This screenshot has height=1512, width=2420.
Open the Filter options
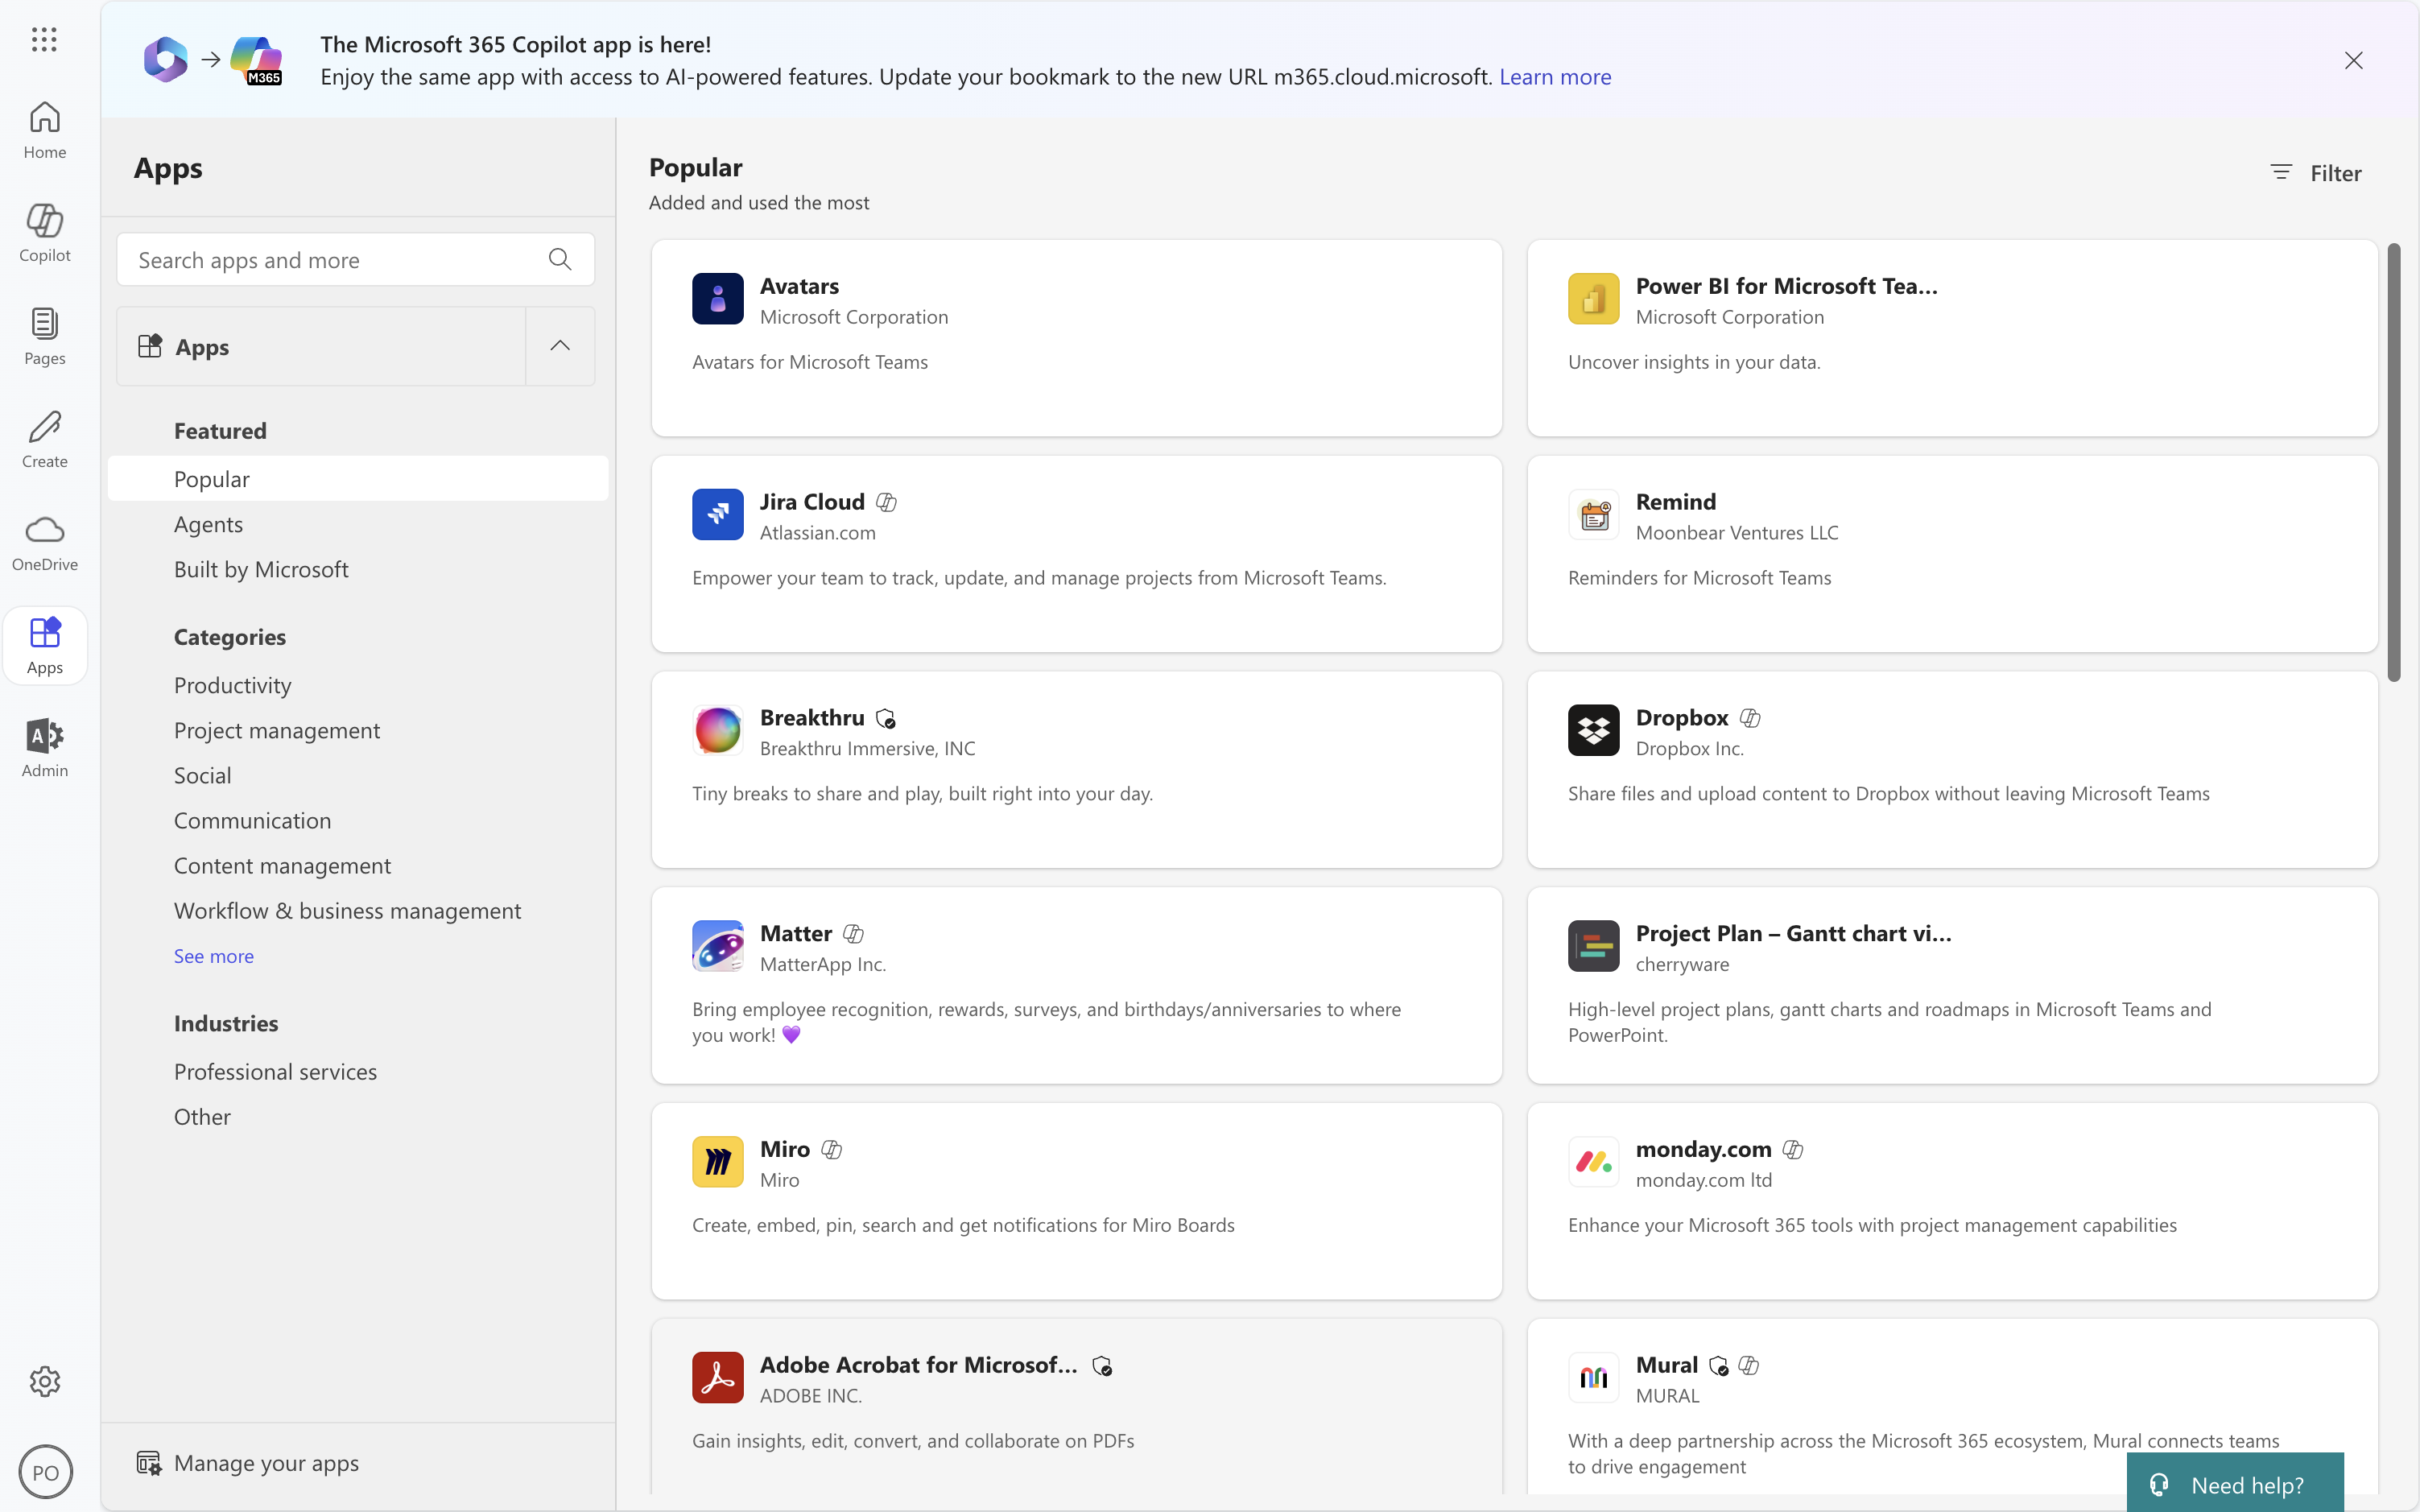(x=2316, y=173)
